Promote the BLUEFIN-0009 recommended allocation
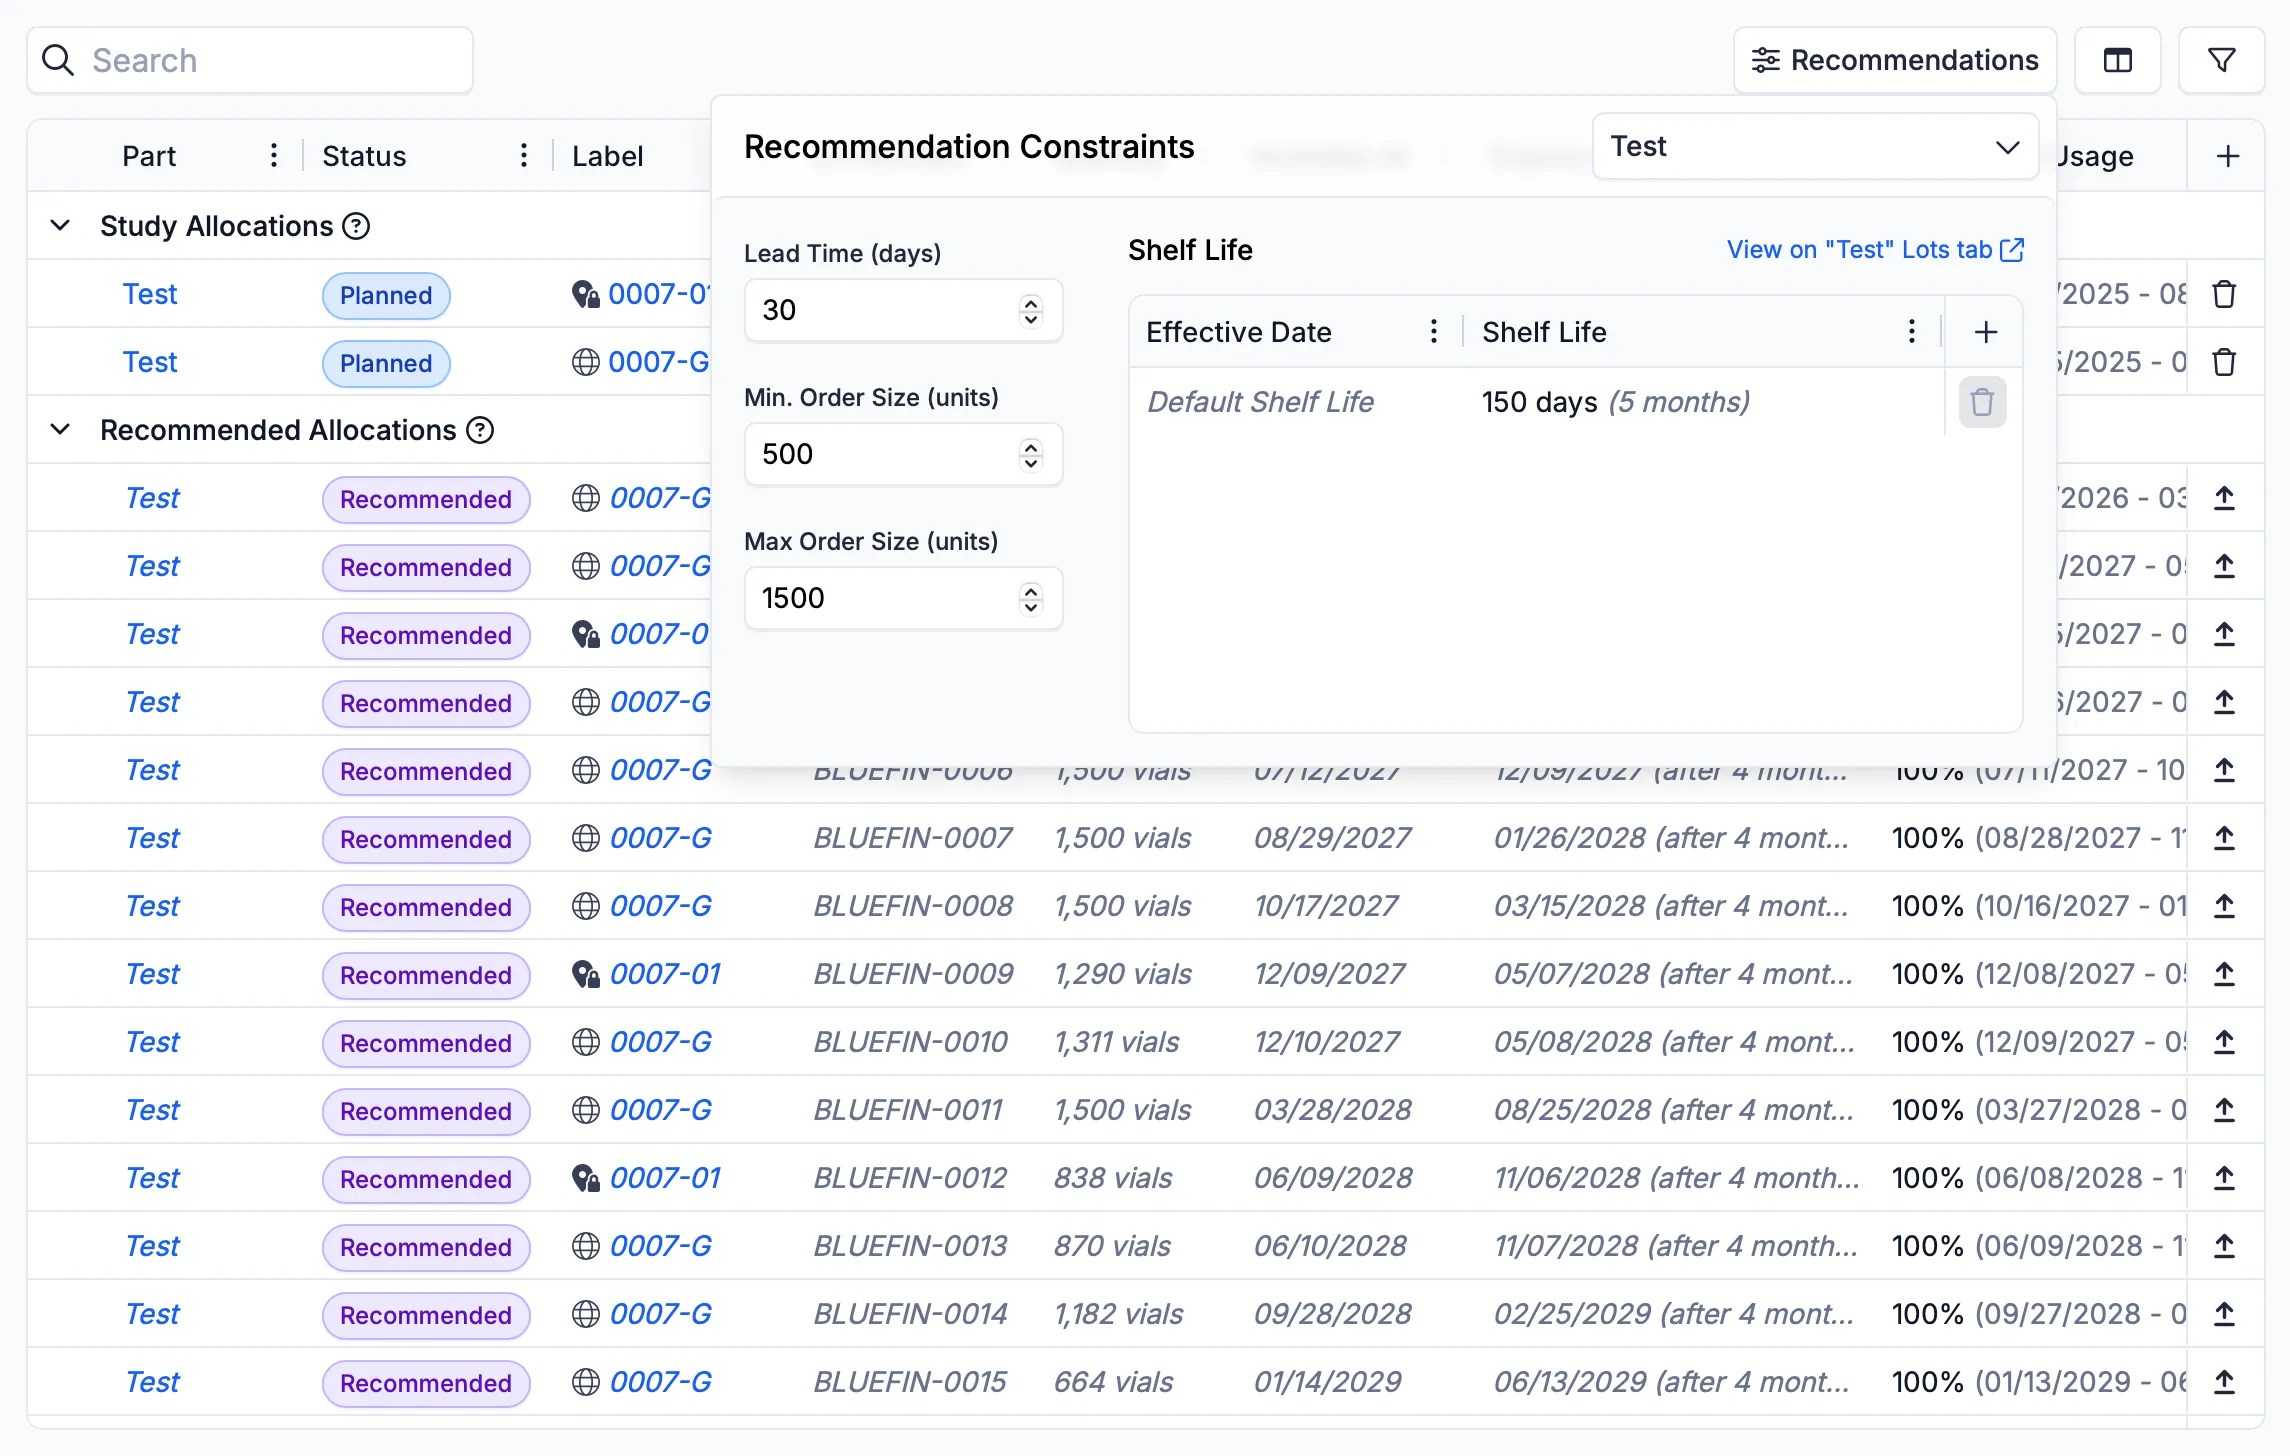The height and width of the screenshot is (1456, 2290). pos(2224,974)
